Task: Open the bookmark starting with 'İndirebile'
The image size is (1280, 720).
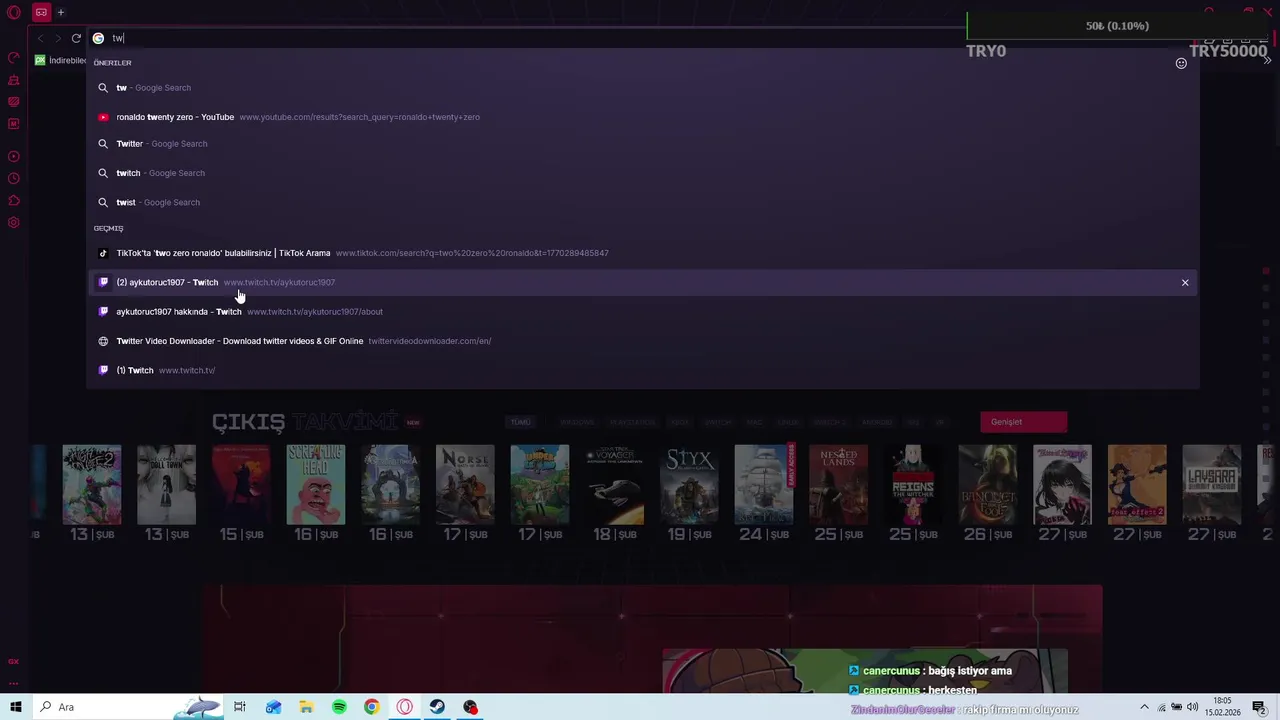Action: click(60, 60)
